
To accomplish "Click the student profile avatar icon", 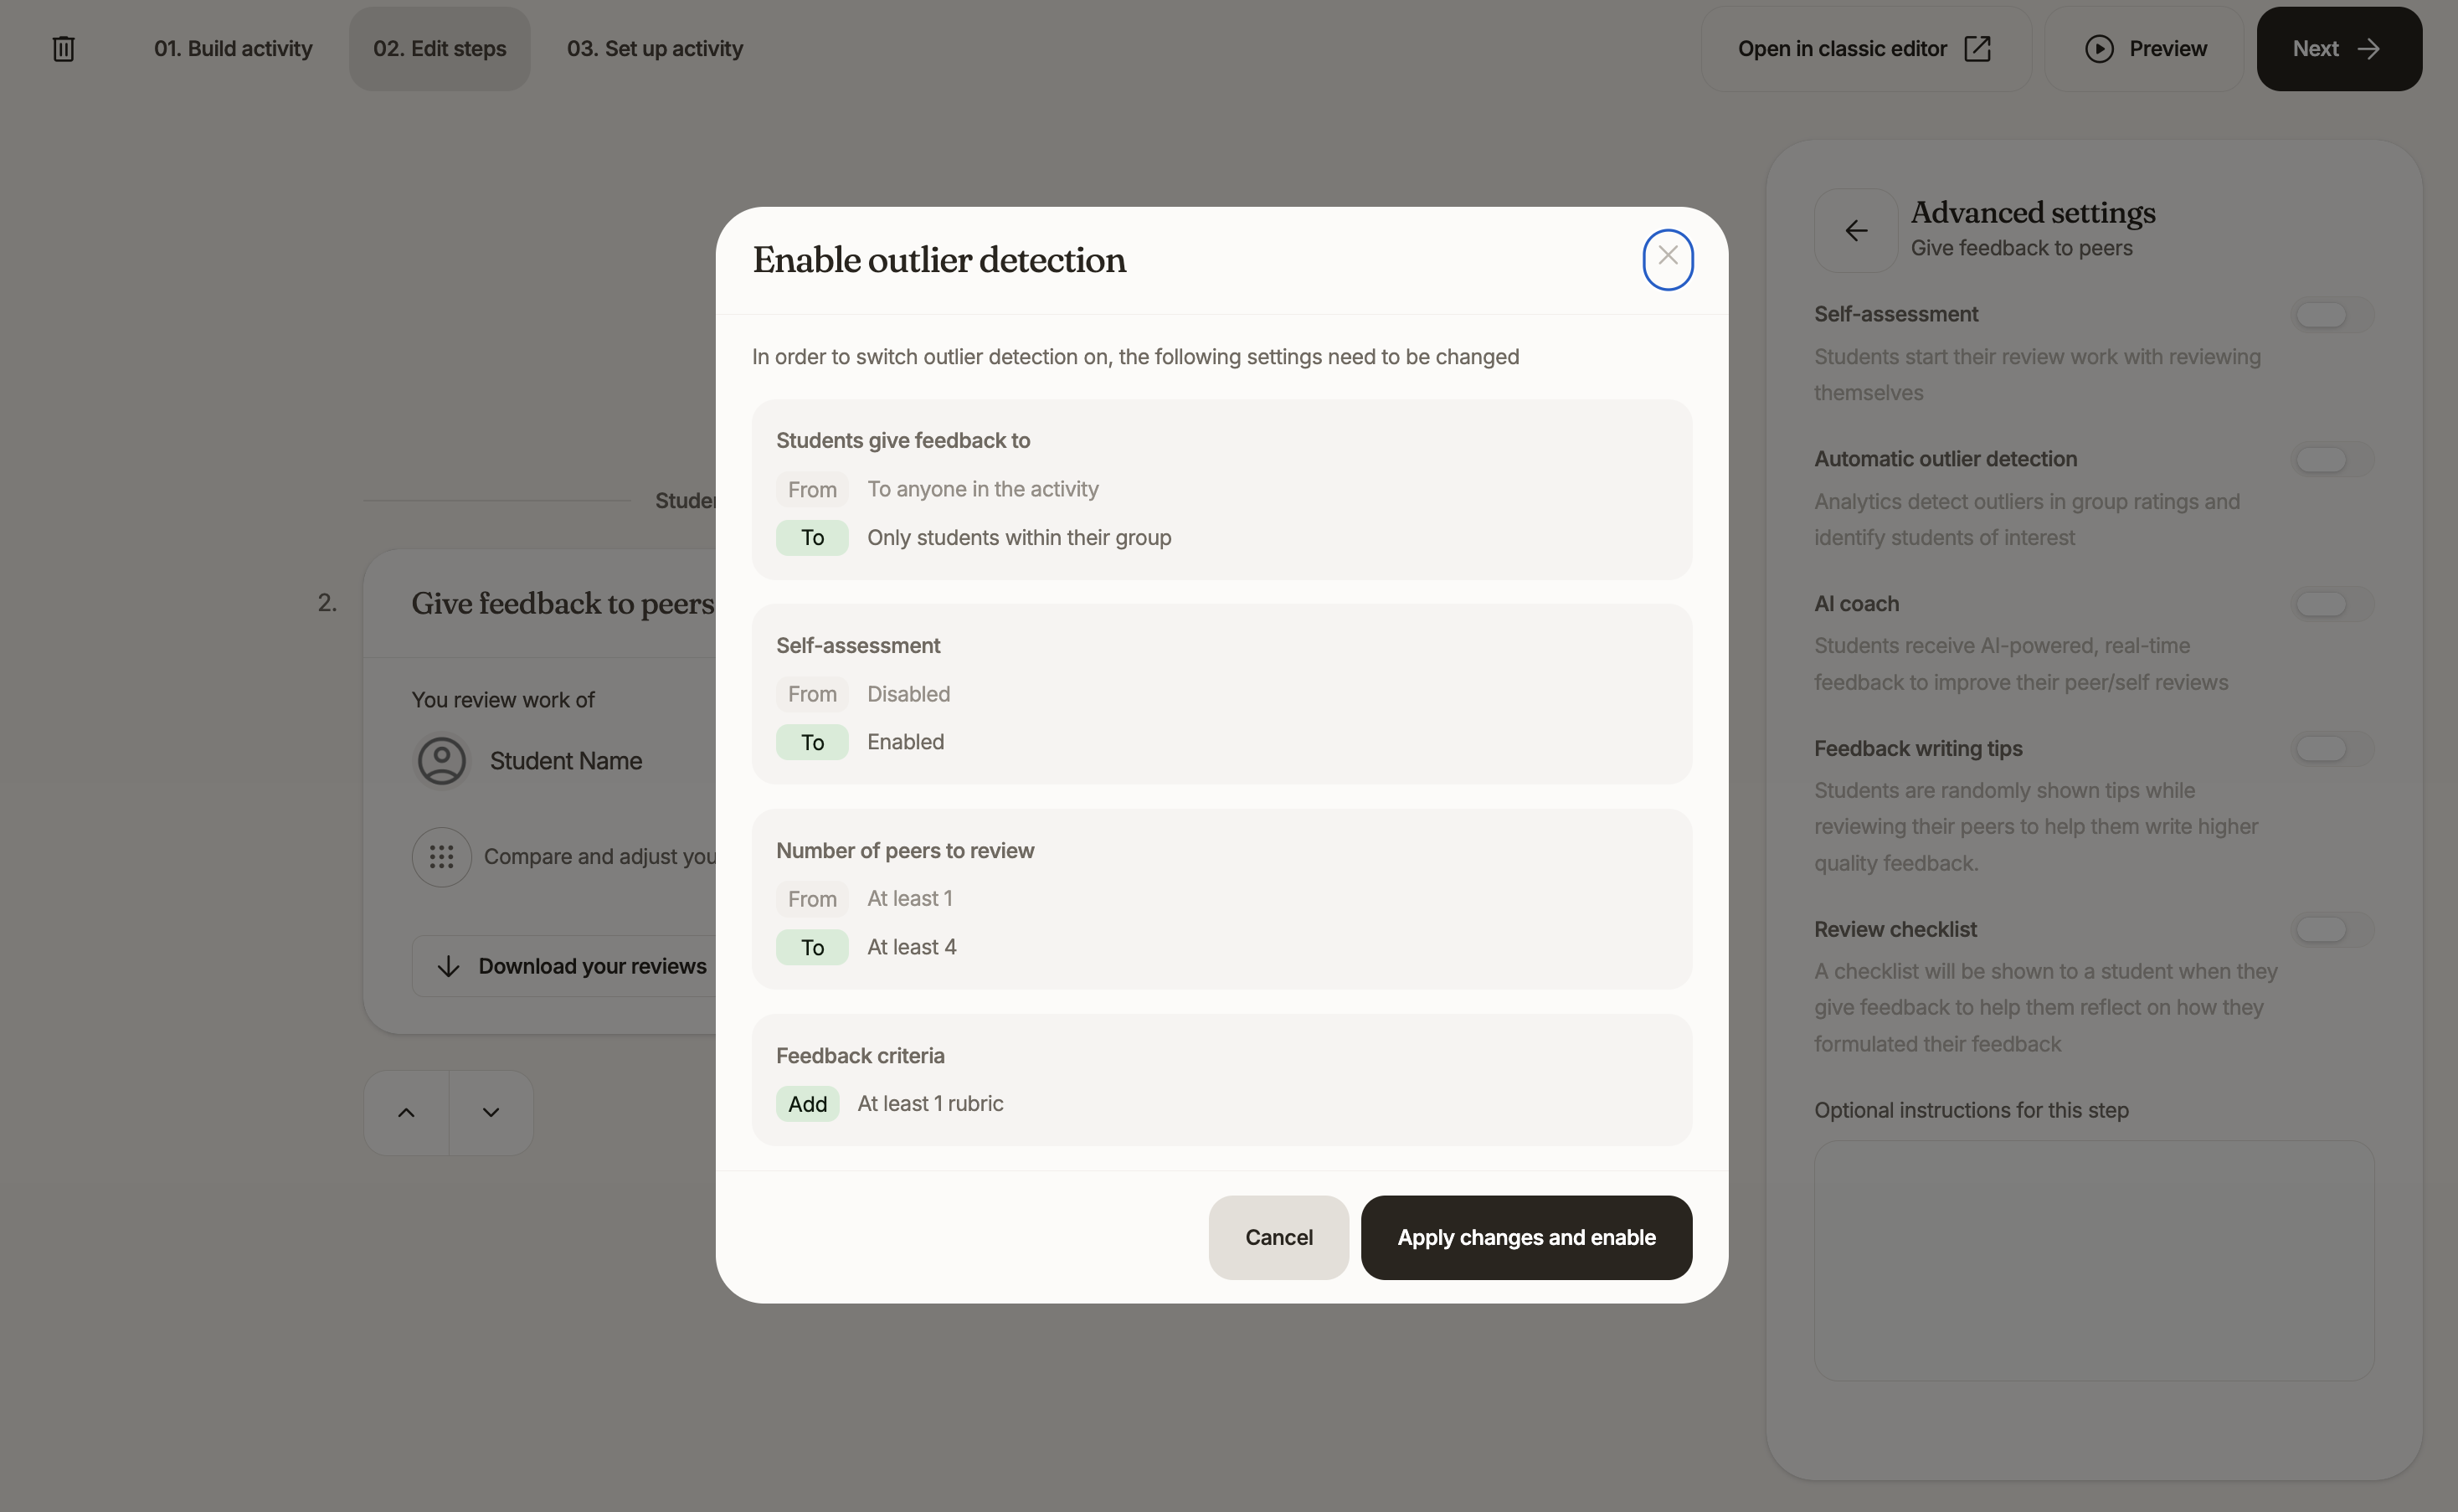I will pos(441,760).
